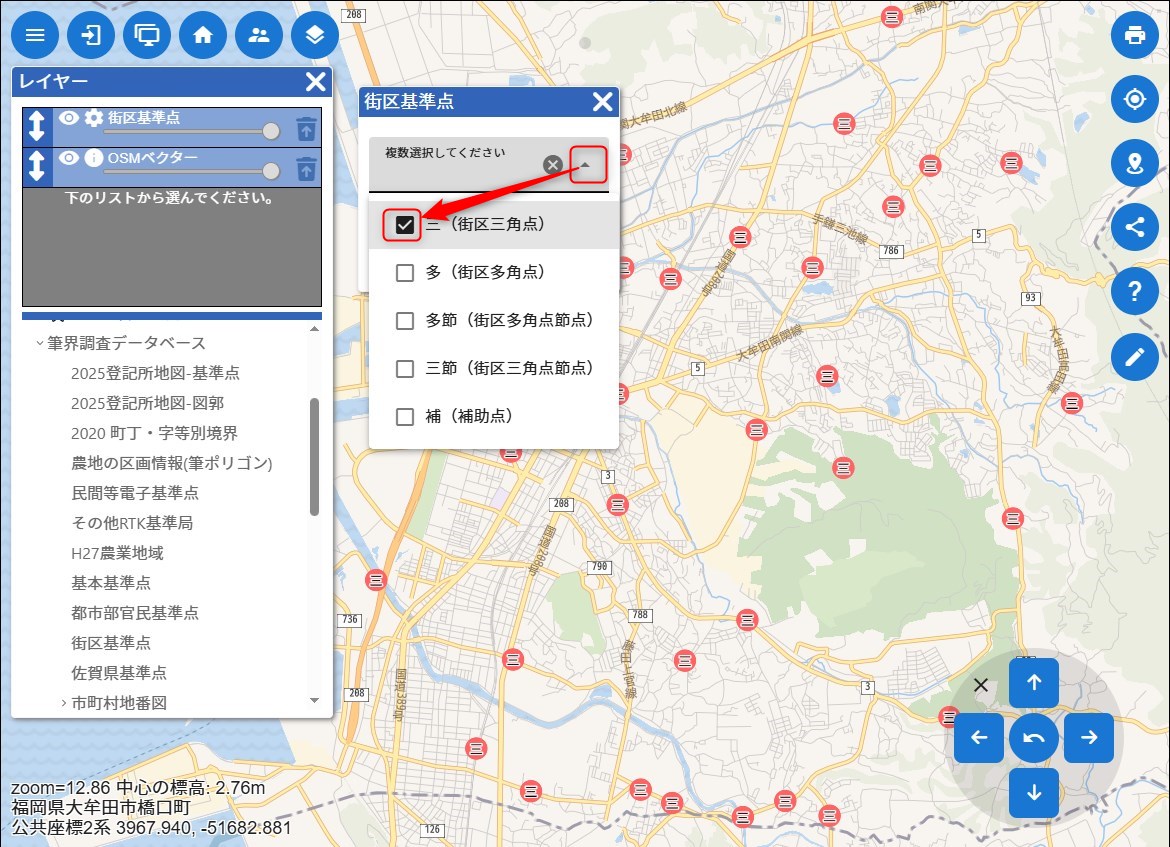Uncheck 三（街区三角点） checkbox
1170x847 pixels.
click(x=405, y=225)
